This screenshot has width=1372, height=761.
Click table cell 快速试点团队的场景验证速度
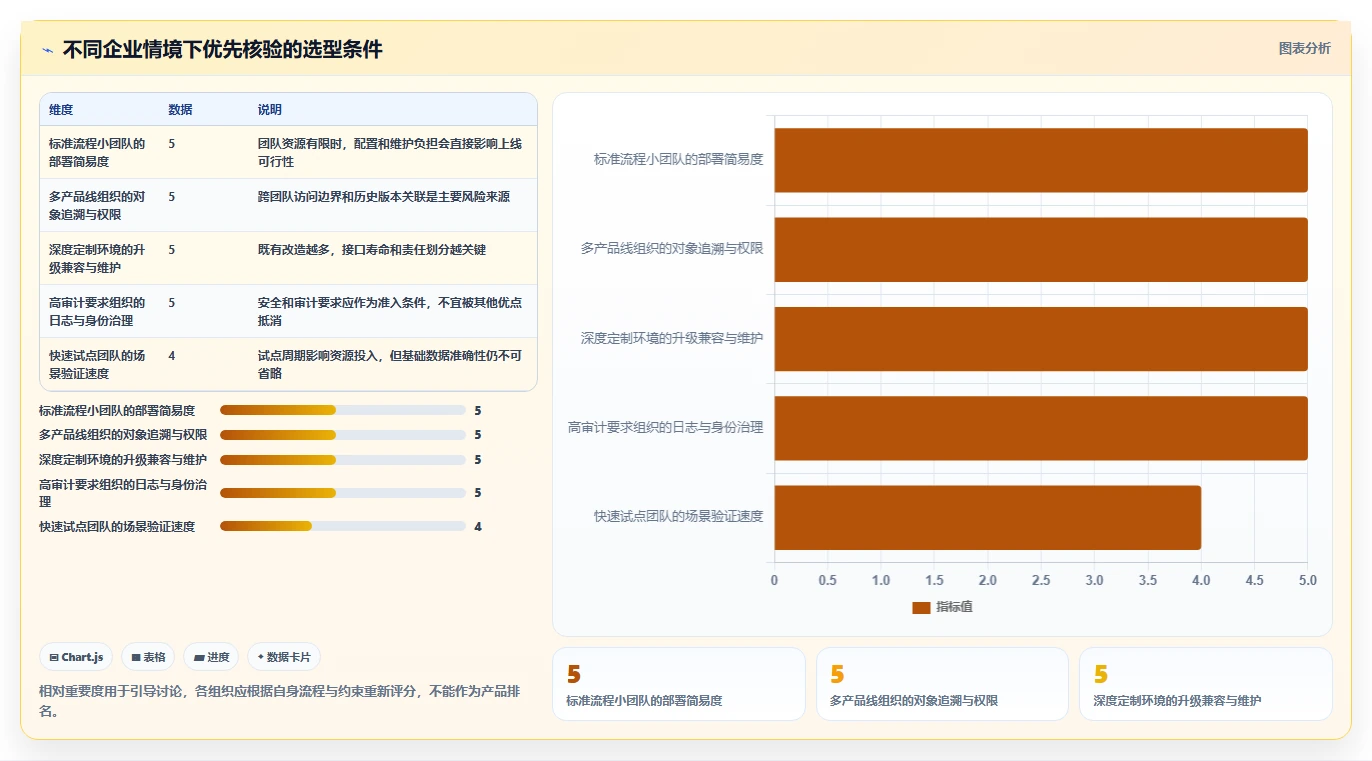[x=97, y=364]
